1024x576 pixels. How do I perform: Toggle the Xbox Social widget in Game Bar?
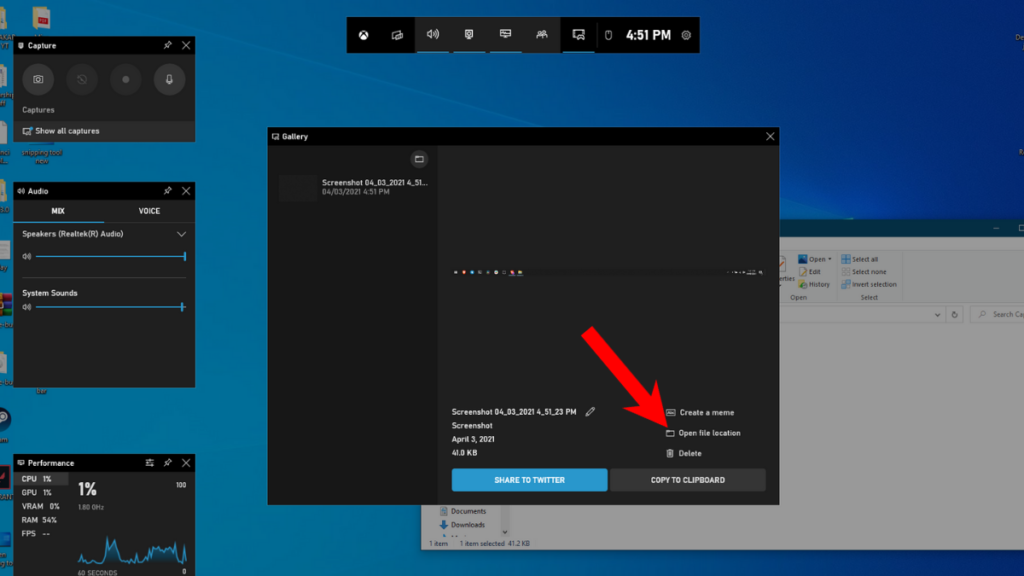pos(542,35)
